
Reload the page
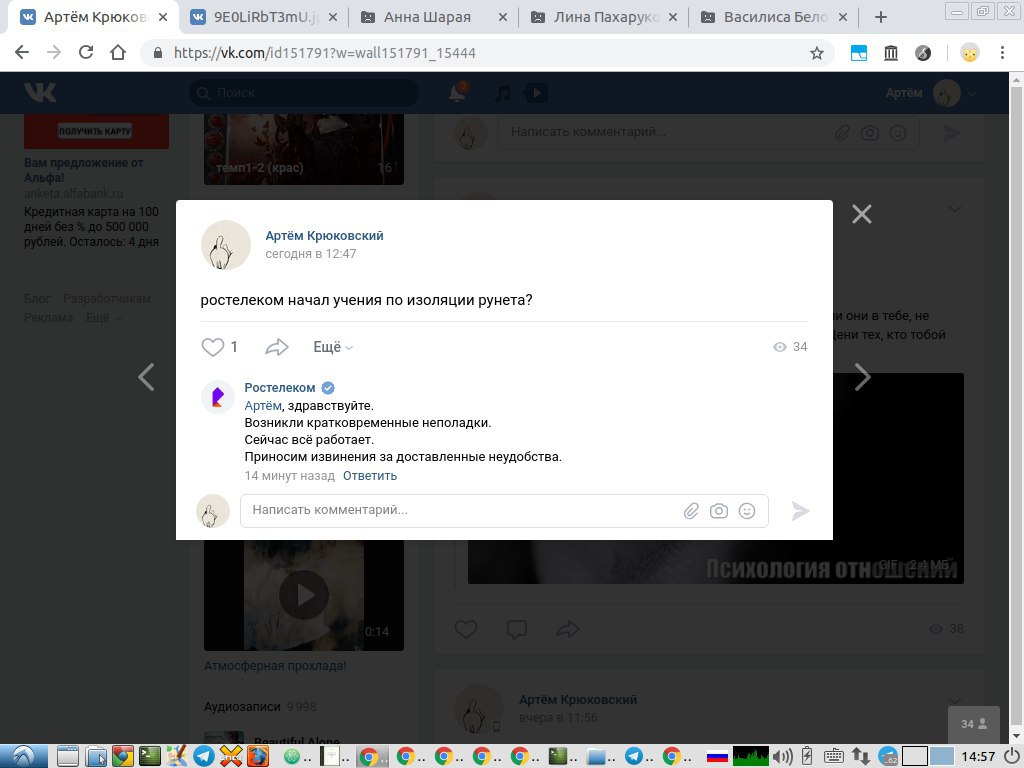[x=86, y=53]
